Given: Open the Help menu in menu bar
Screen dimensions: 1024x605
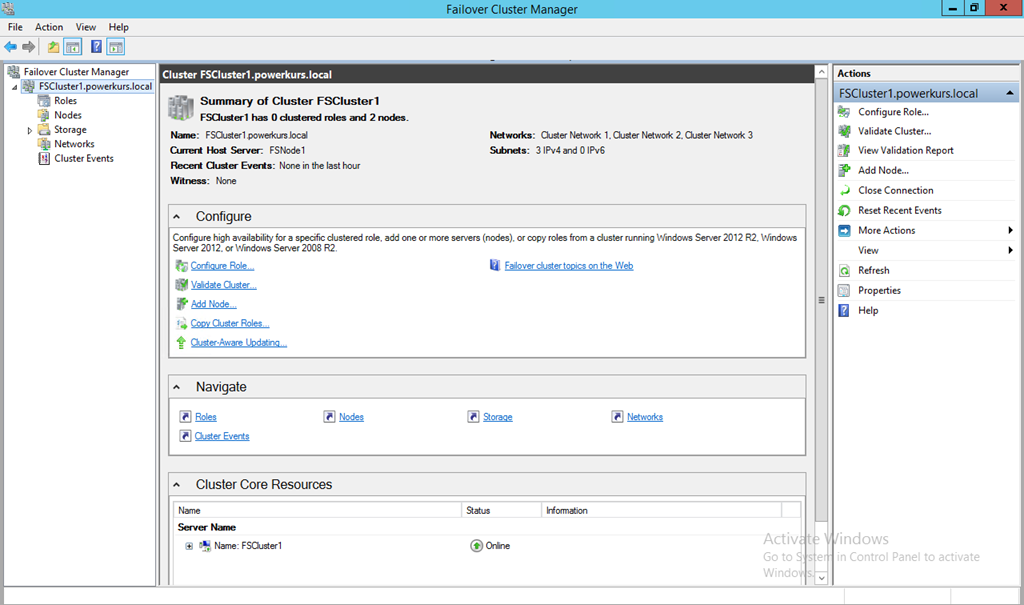Looking at the screenshot, I should point(118,27).
